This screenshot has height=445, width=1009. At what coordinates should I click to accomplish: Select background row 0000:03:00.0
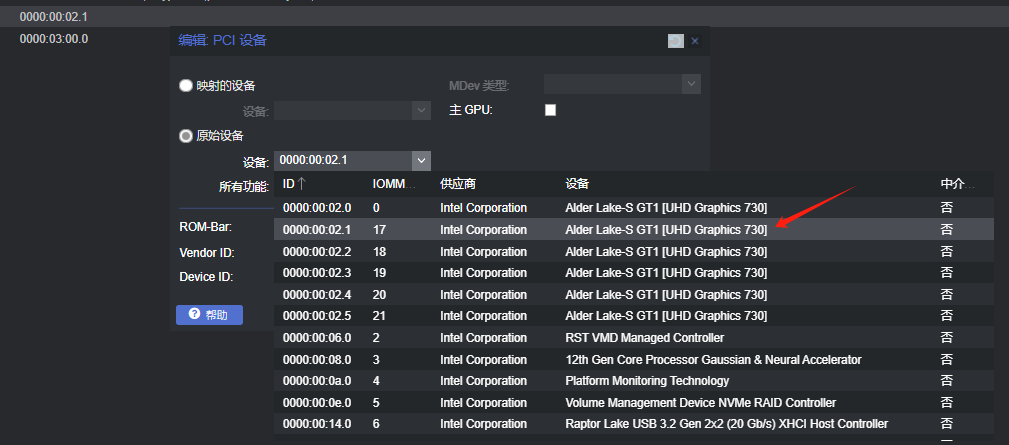pos(54,39)
